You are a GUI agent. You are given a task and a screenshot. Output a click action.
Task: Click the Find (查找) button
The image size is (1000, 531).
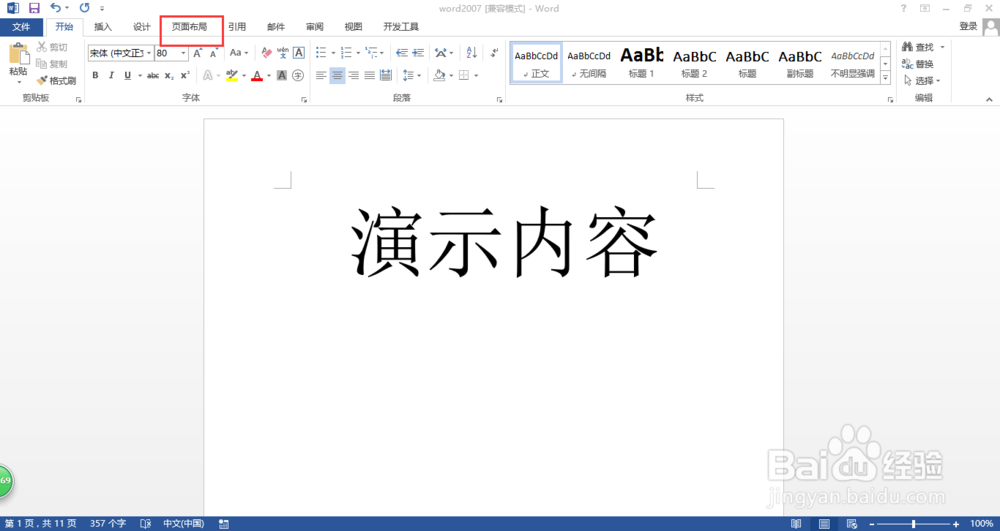918,47
